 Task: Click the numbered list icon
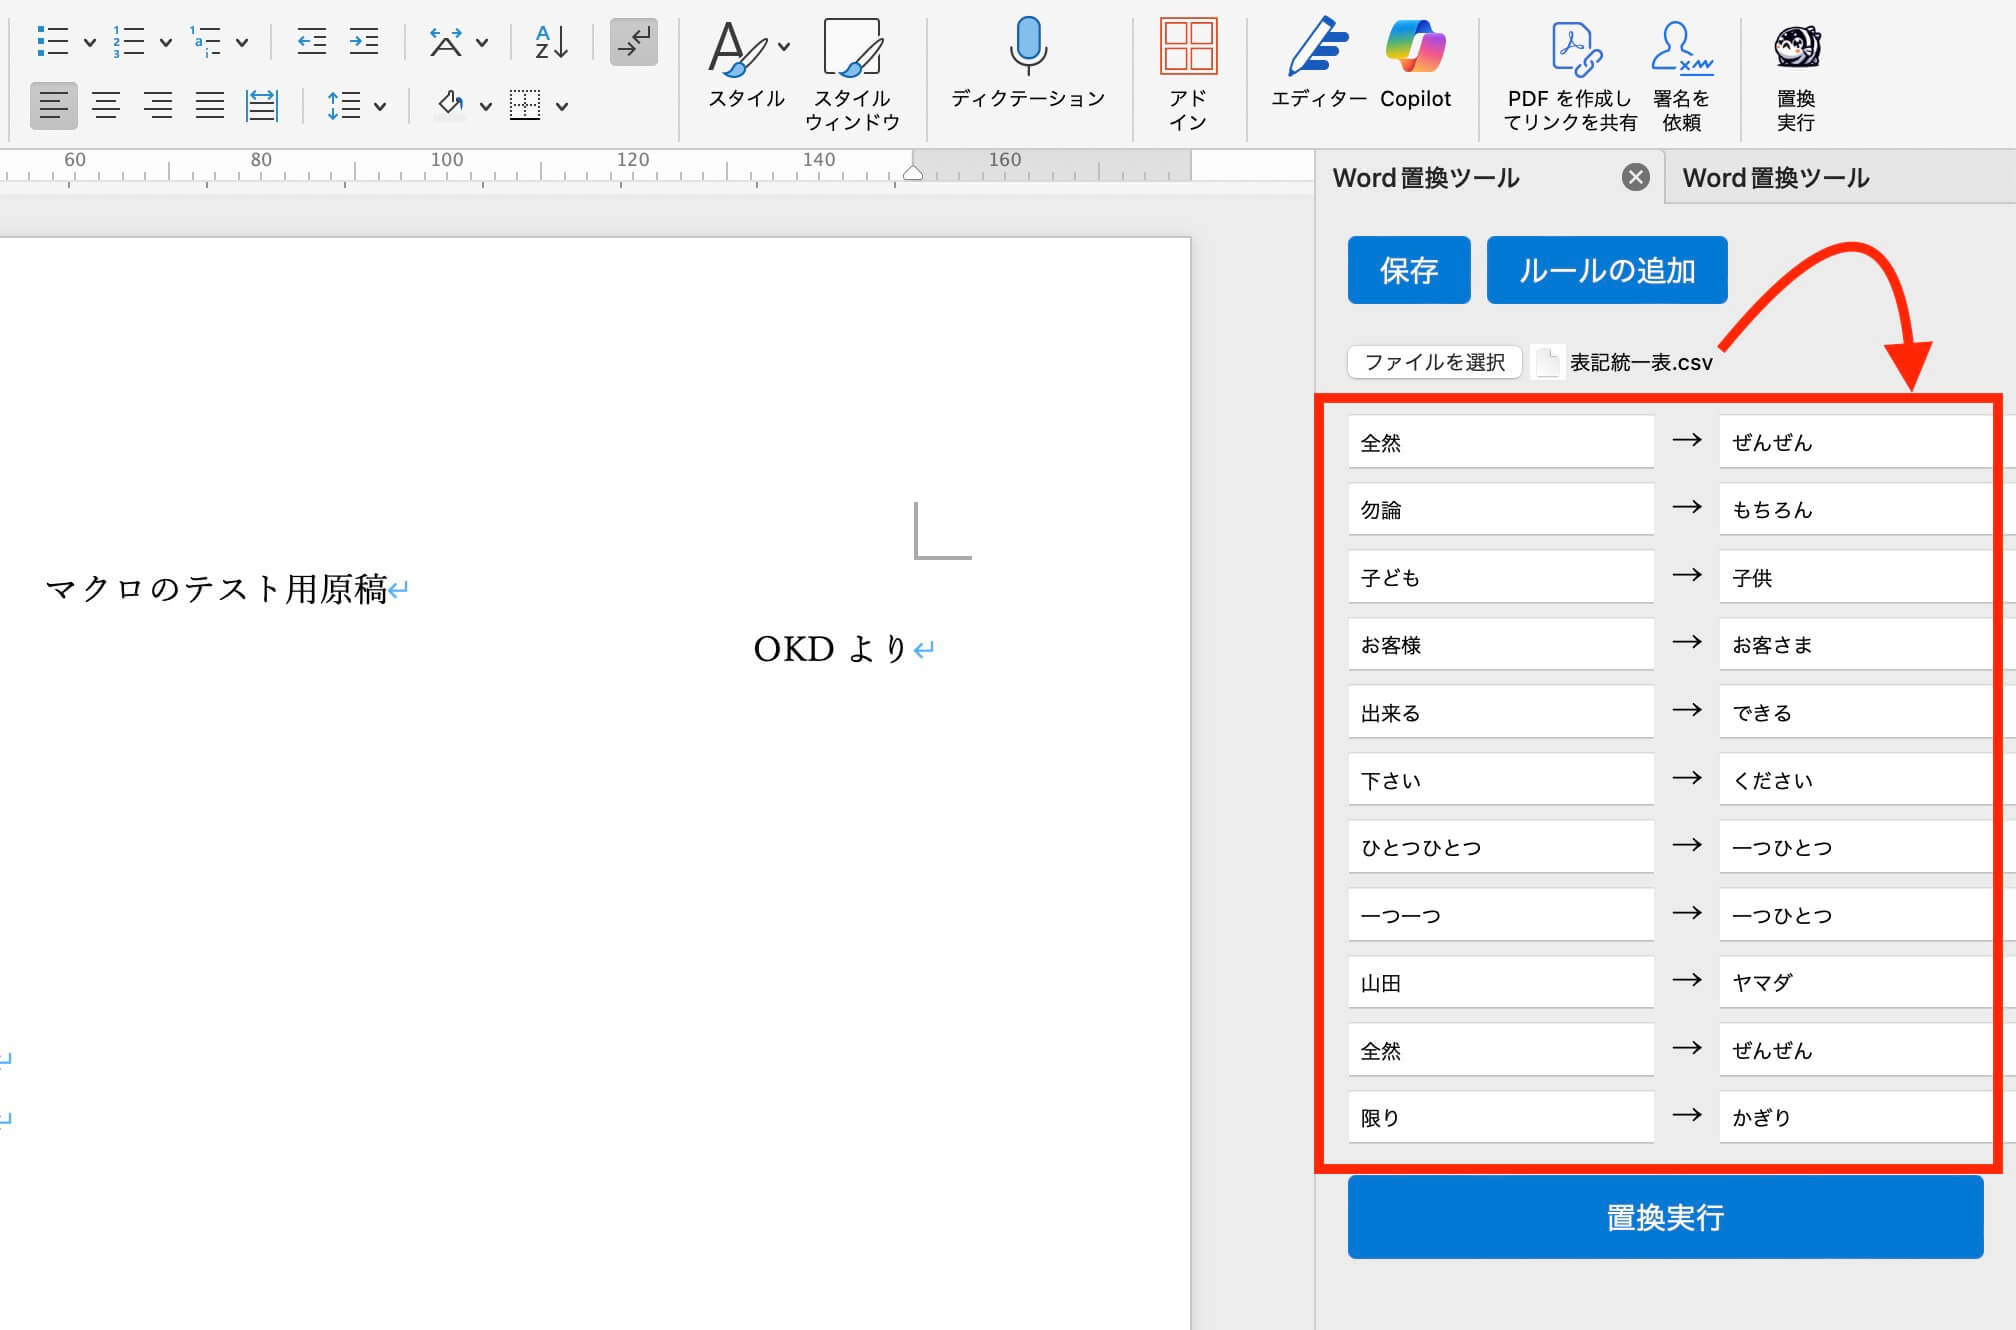129,42
